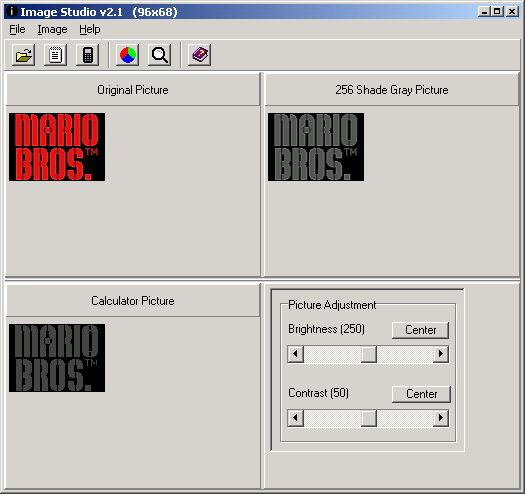Open the File menu
Screen dimensions: 525x494
(x=17, y=29)
